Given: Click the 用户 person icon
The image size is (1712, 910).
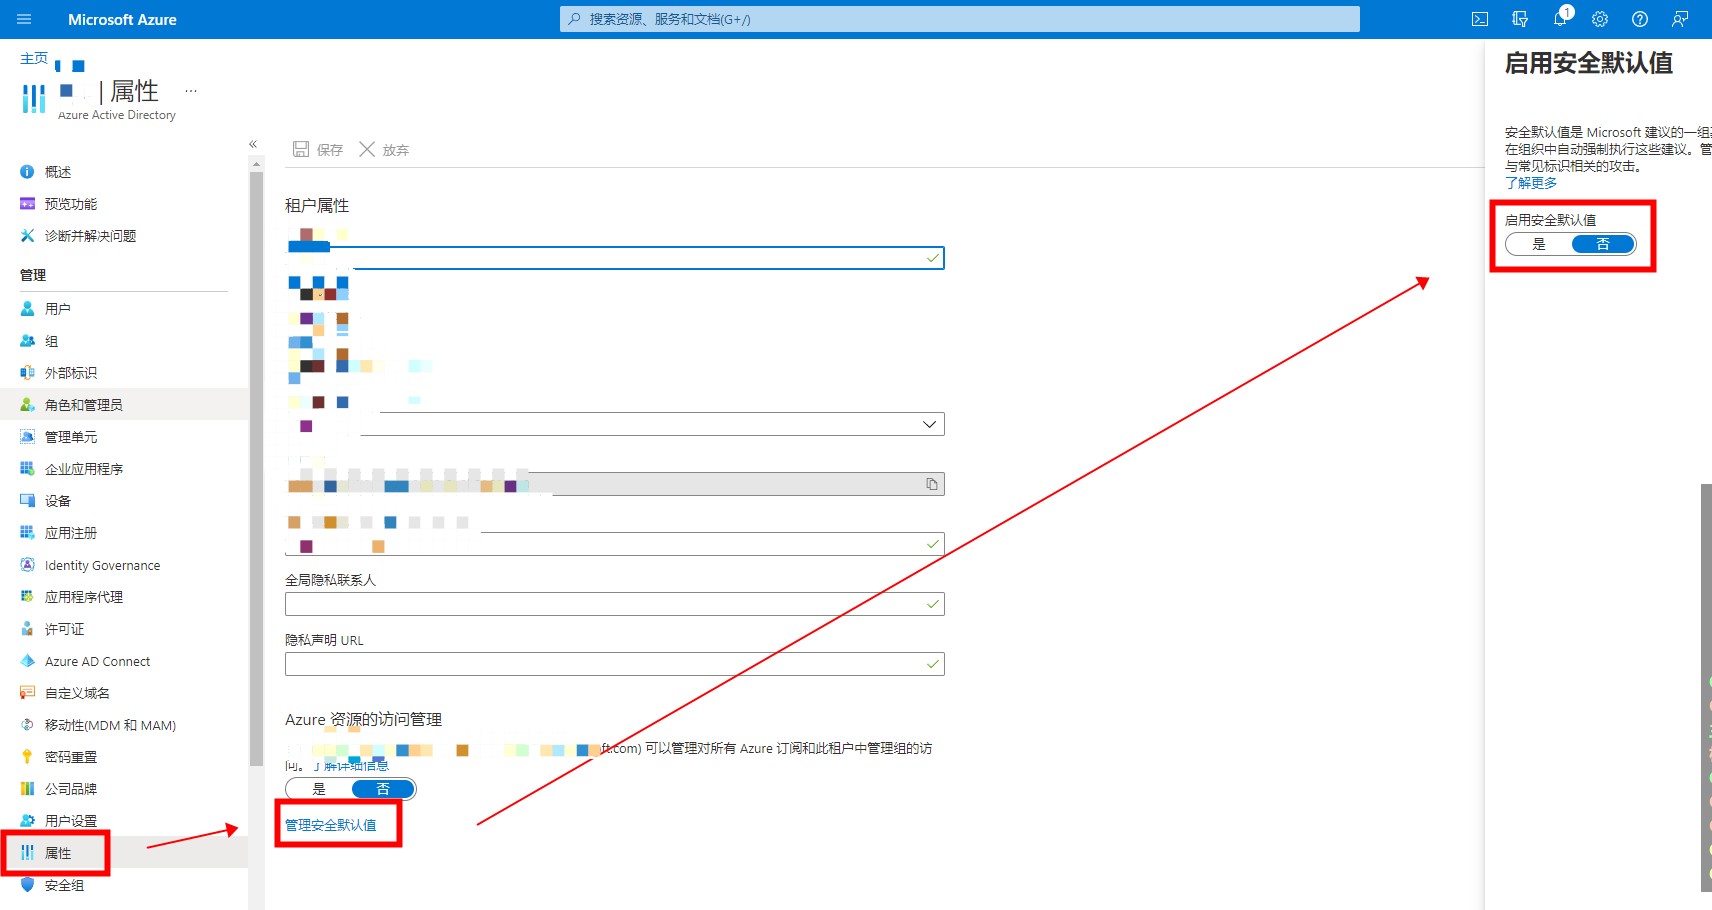Looking at the screenshot, I should (27, 309).
